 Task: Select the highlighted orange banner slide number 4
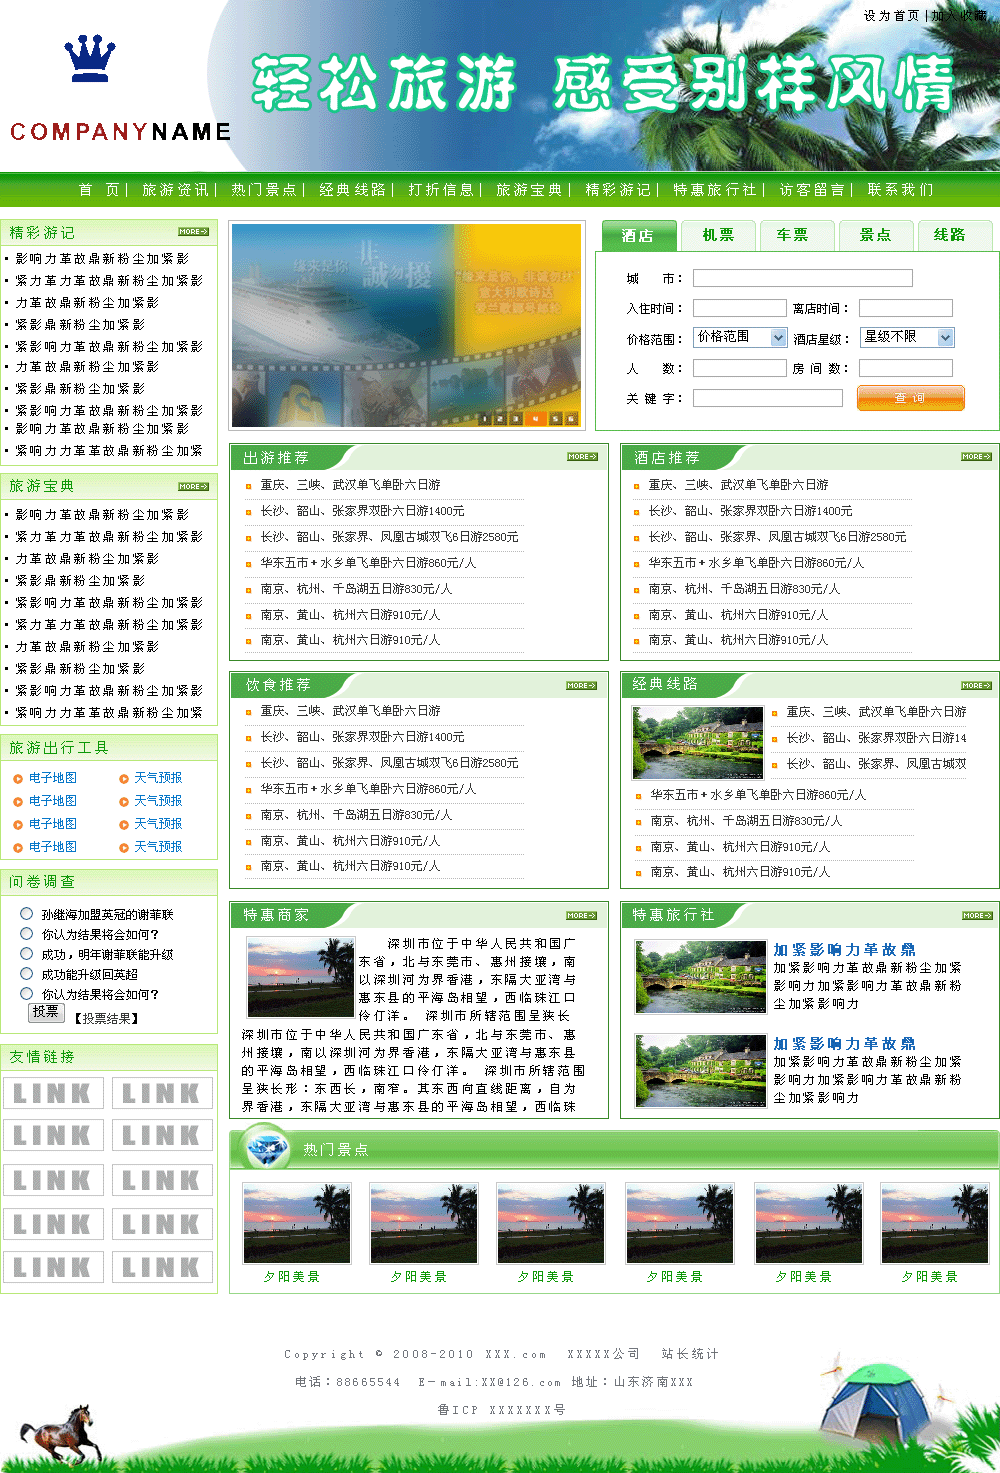tap(535, 419)
